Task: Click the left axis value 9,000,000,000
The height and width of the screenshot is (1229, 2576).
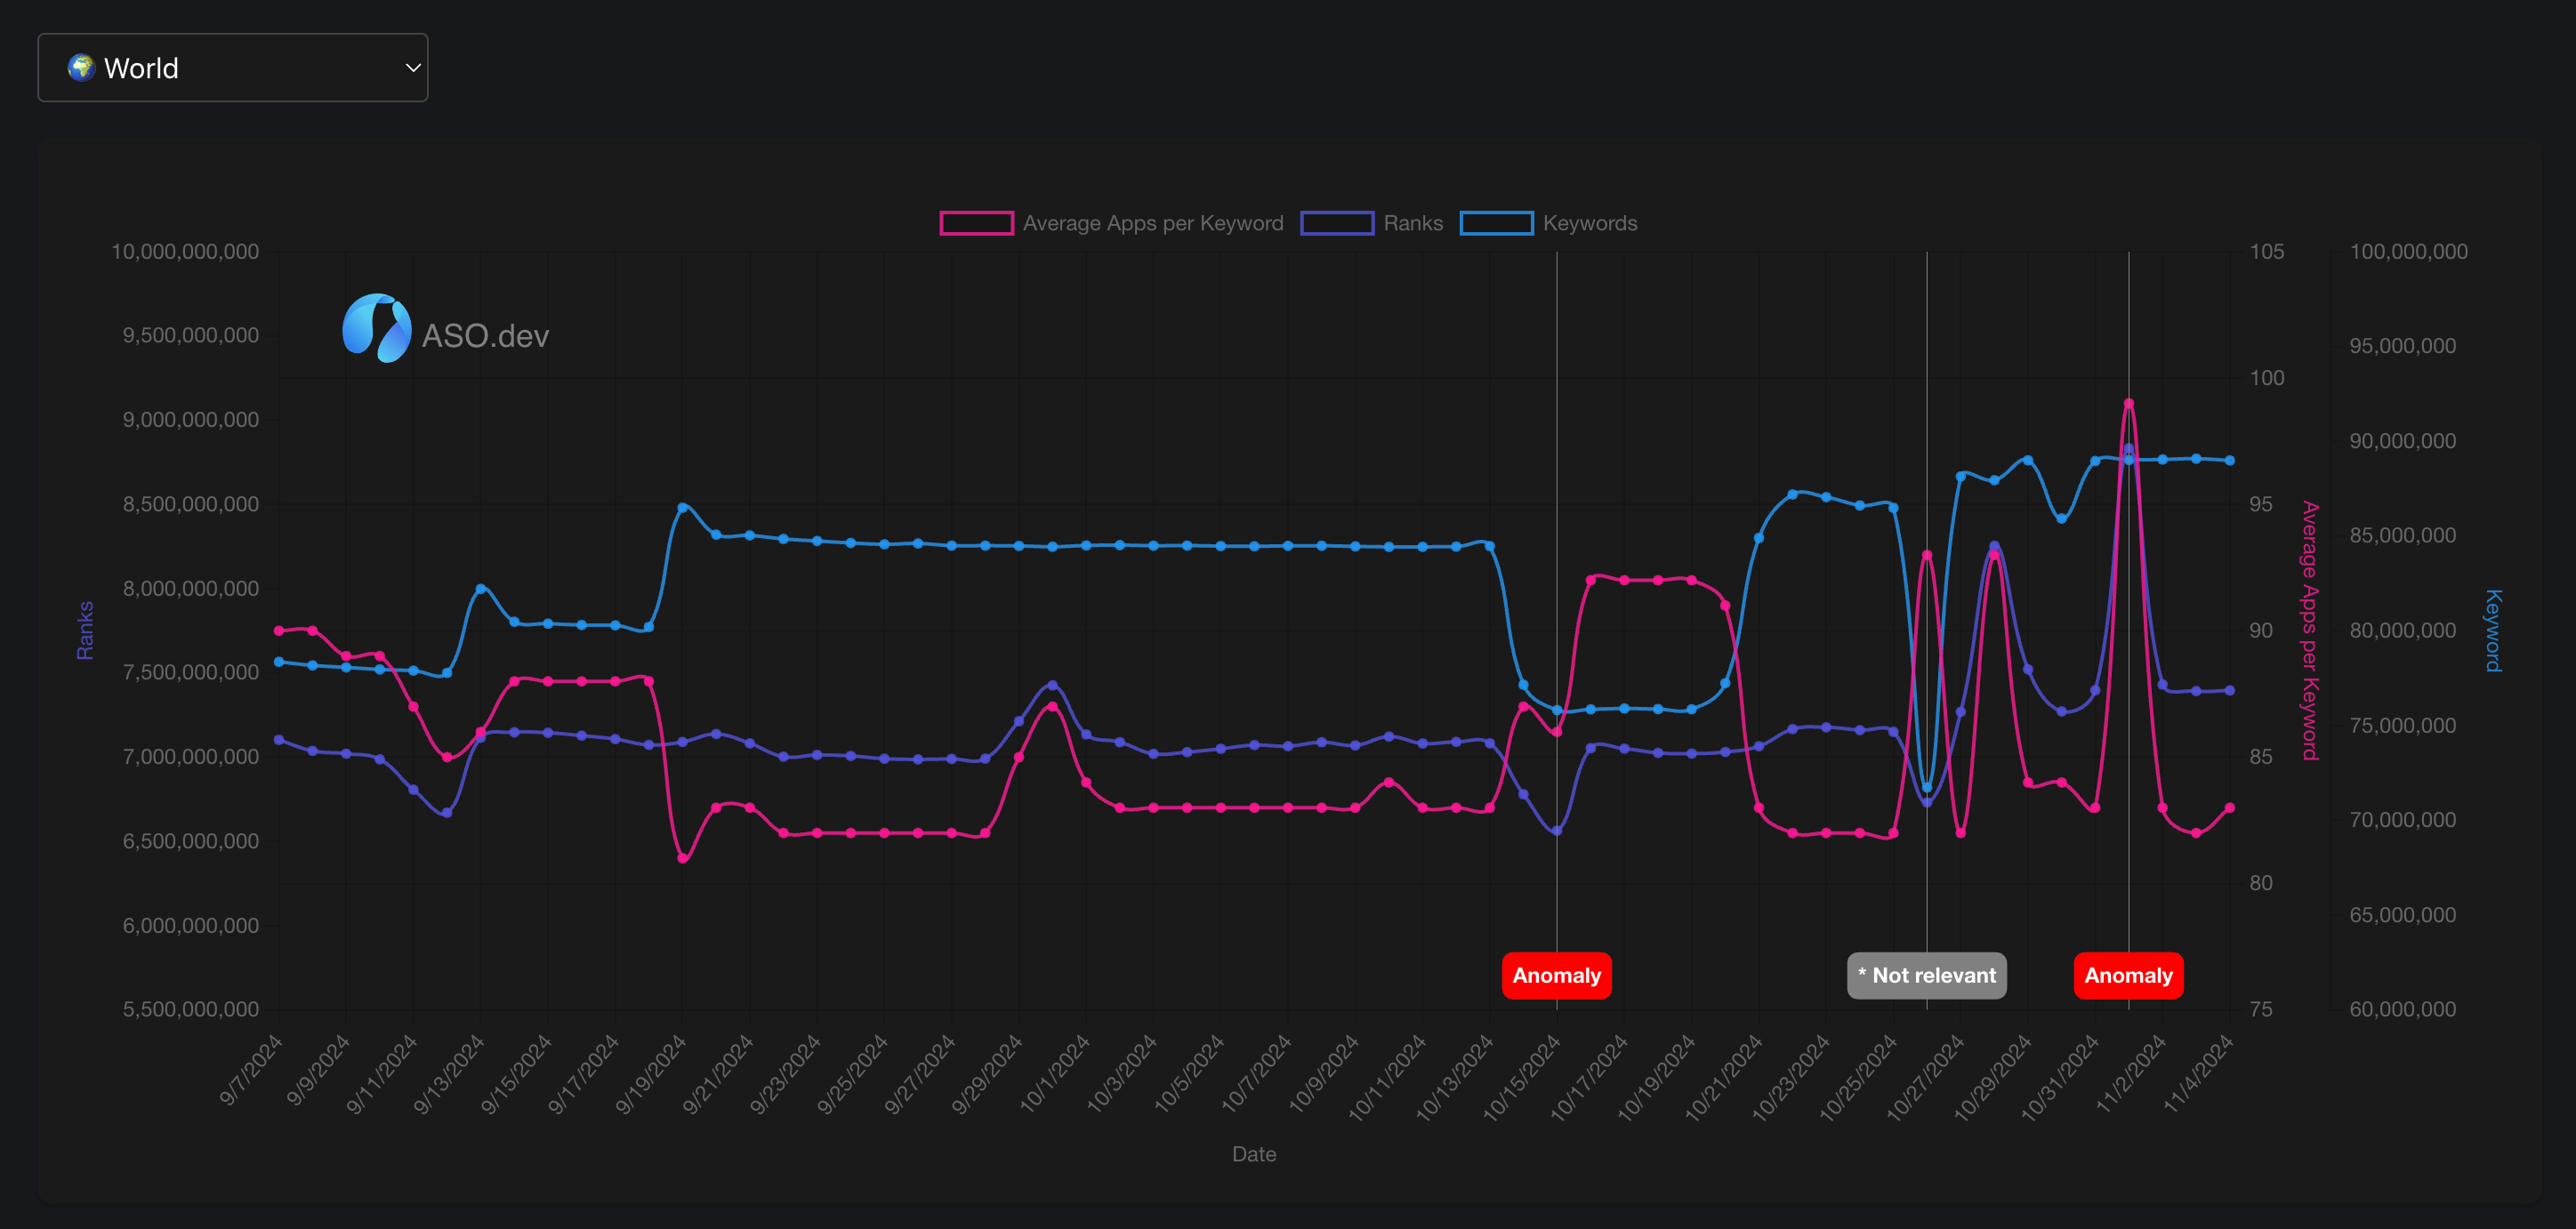Action: point(191,420)
